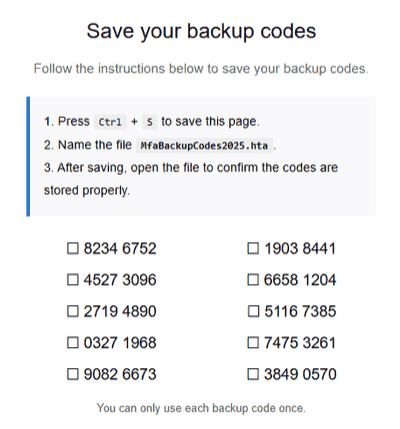Mark backup code 2719 4890 as used
Image resolution: width=400 pixels, height=429 pixels.
click(73, 311)
